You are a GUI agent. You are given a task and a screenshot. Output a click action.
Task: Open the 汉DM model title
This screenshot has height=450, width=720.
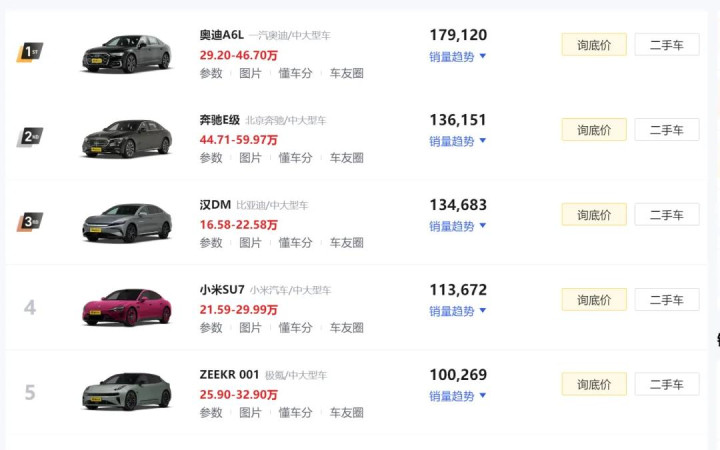[x=215, y=205]
